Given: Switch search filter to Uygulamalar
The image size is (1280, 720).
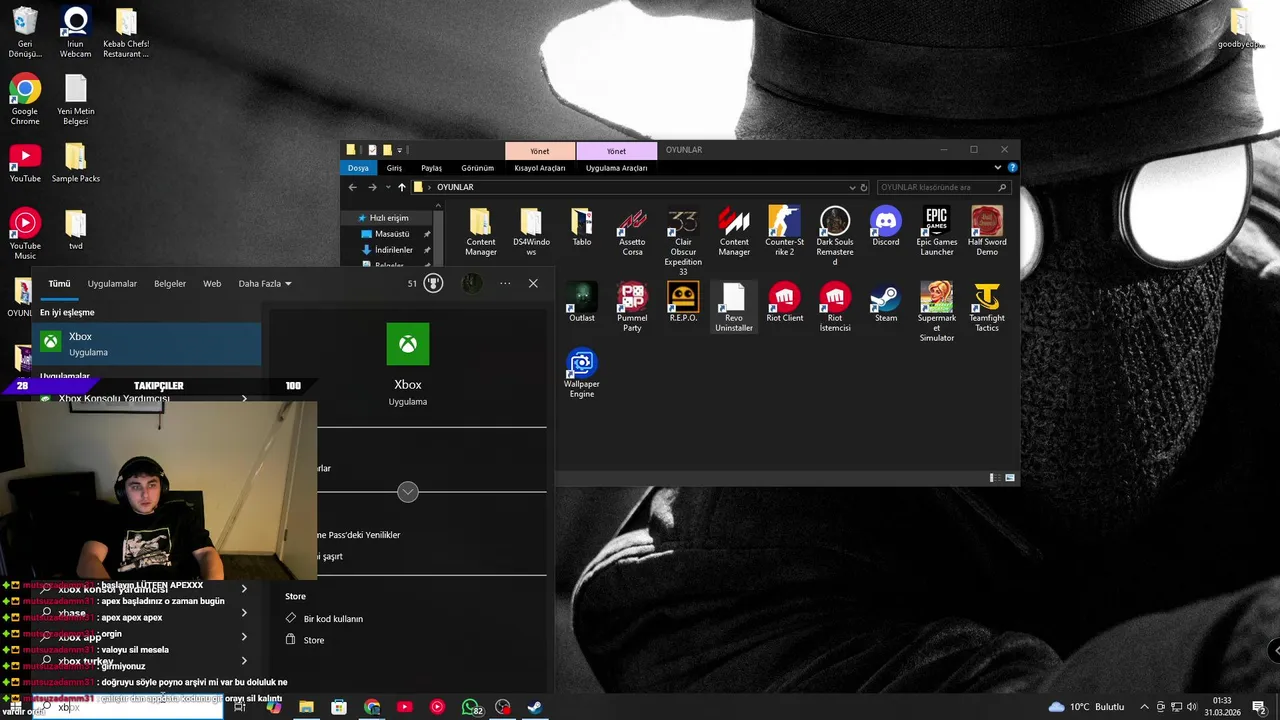Looking at the screenshot, I should (112, 283).
